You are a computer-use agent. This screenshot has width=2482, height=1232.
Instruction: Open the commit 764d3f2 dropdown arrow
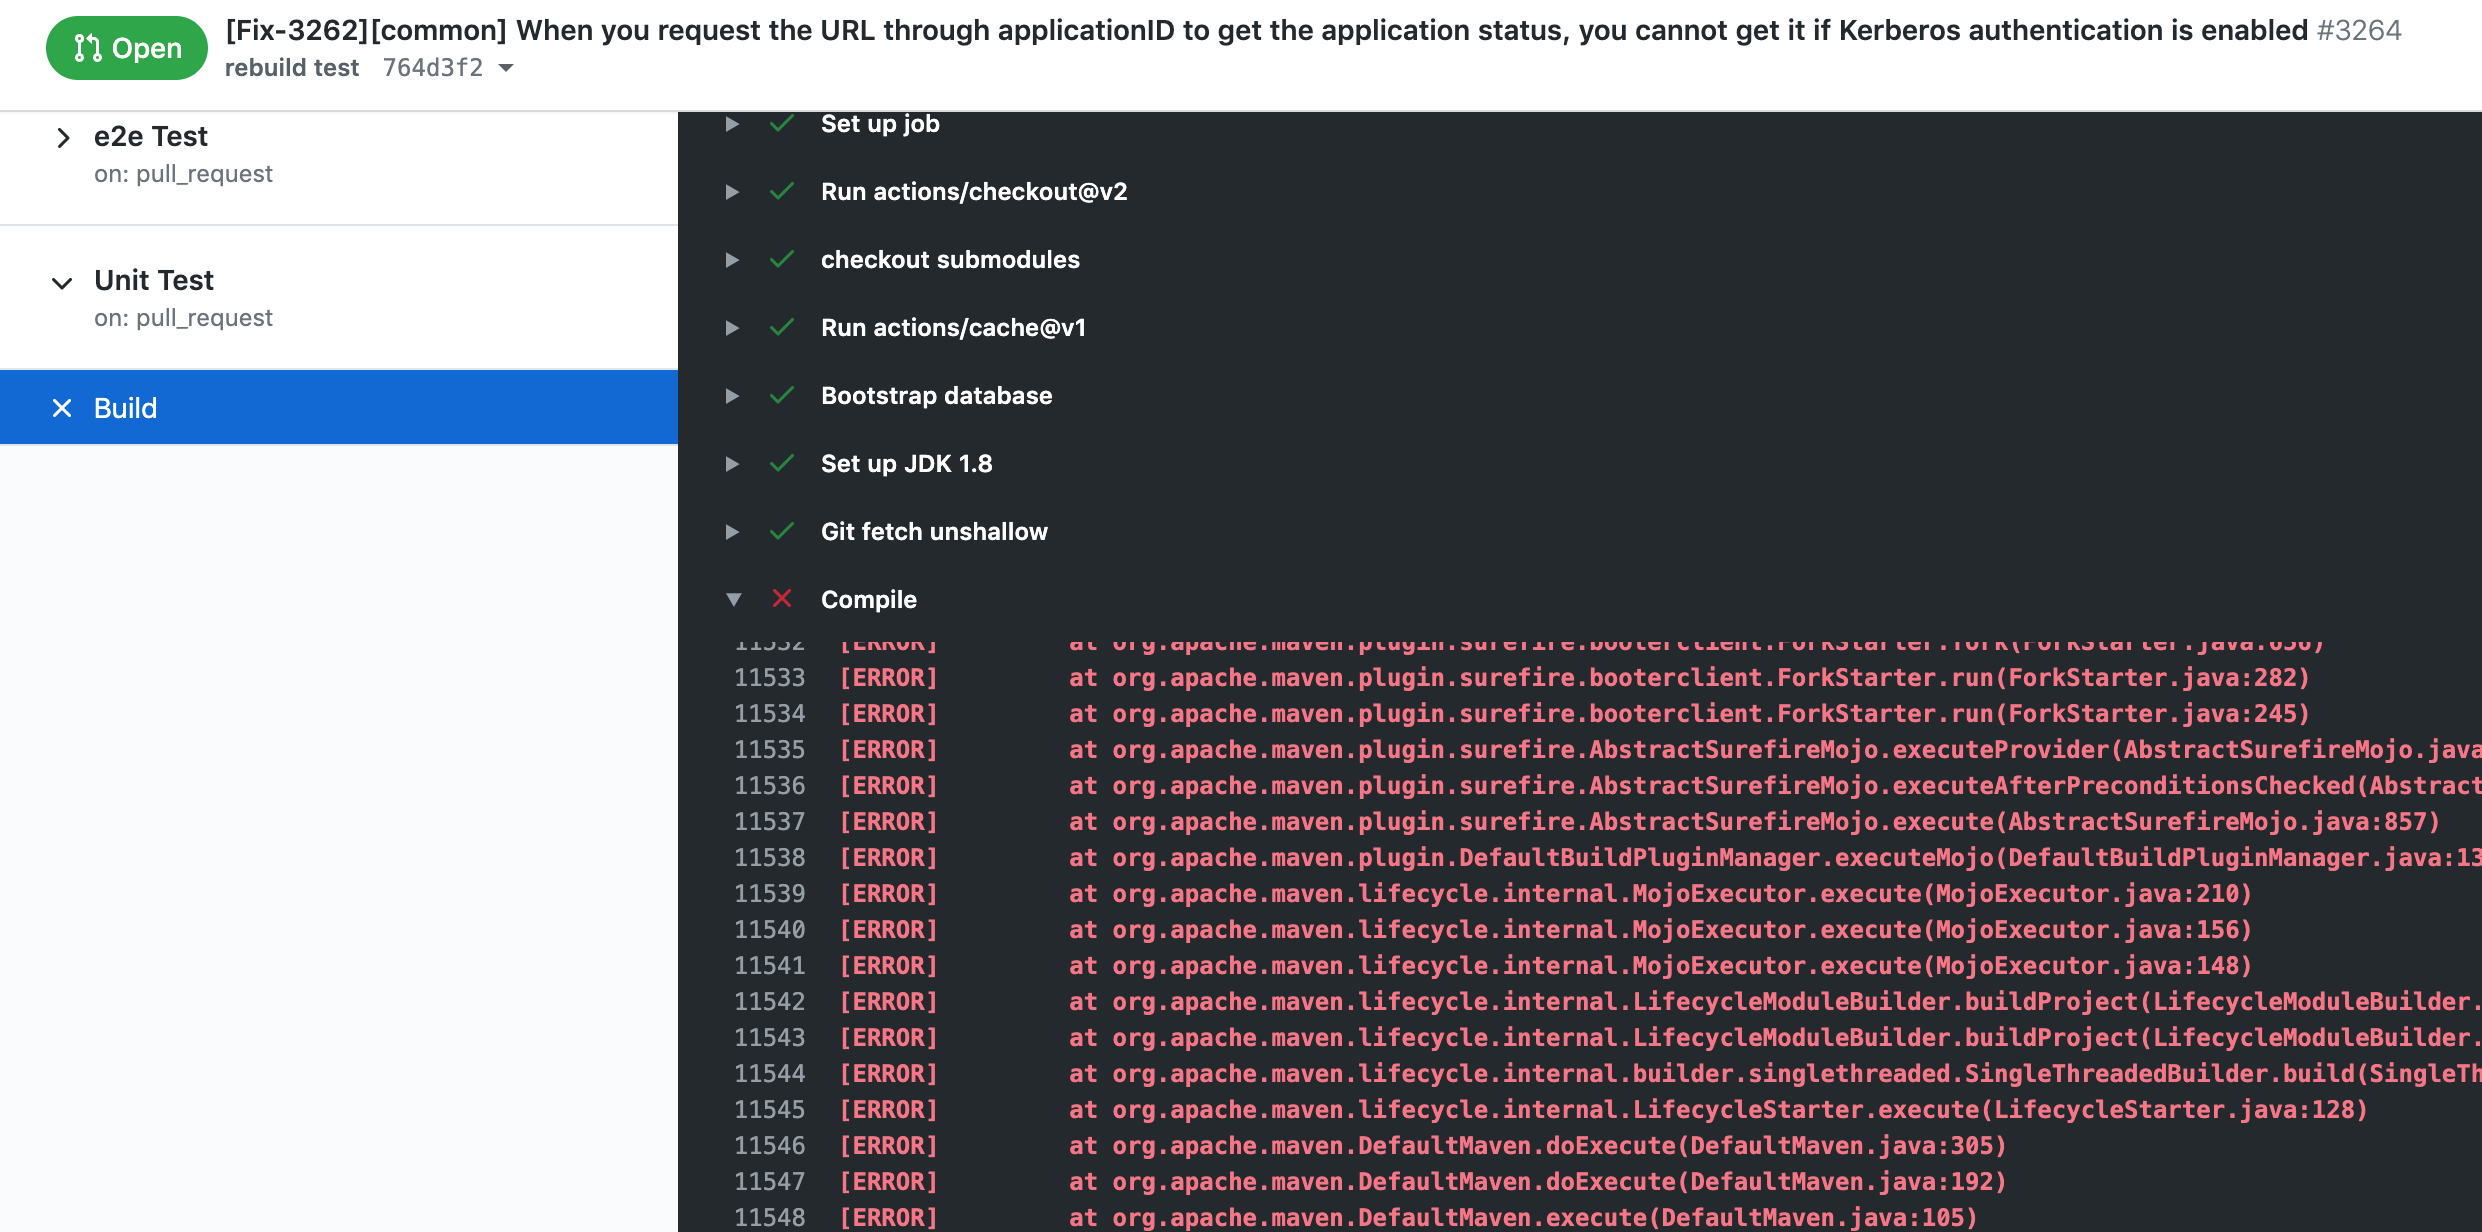tap(506, 68)
